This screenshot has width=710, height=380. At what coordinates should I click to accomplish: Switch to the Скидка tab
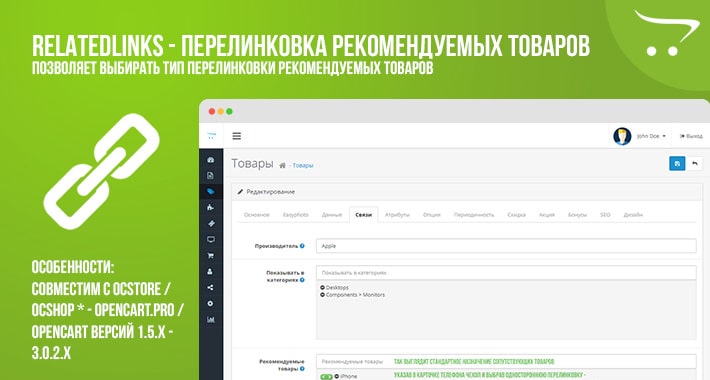(516, 215)
